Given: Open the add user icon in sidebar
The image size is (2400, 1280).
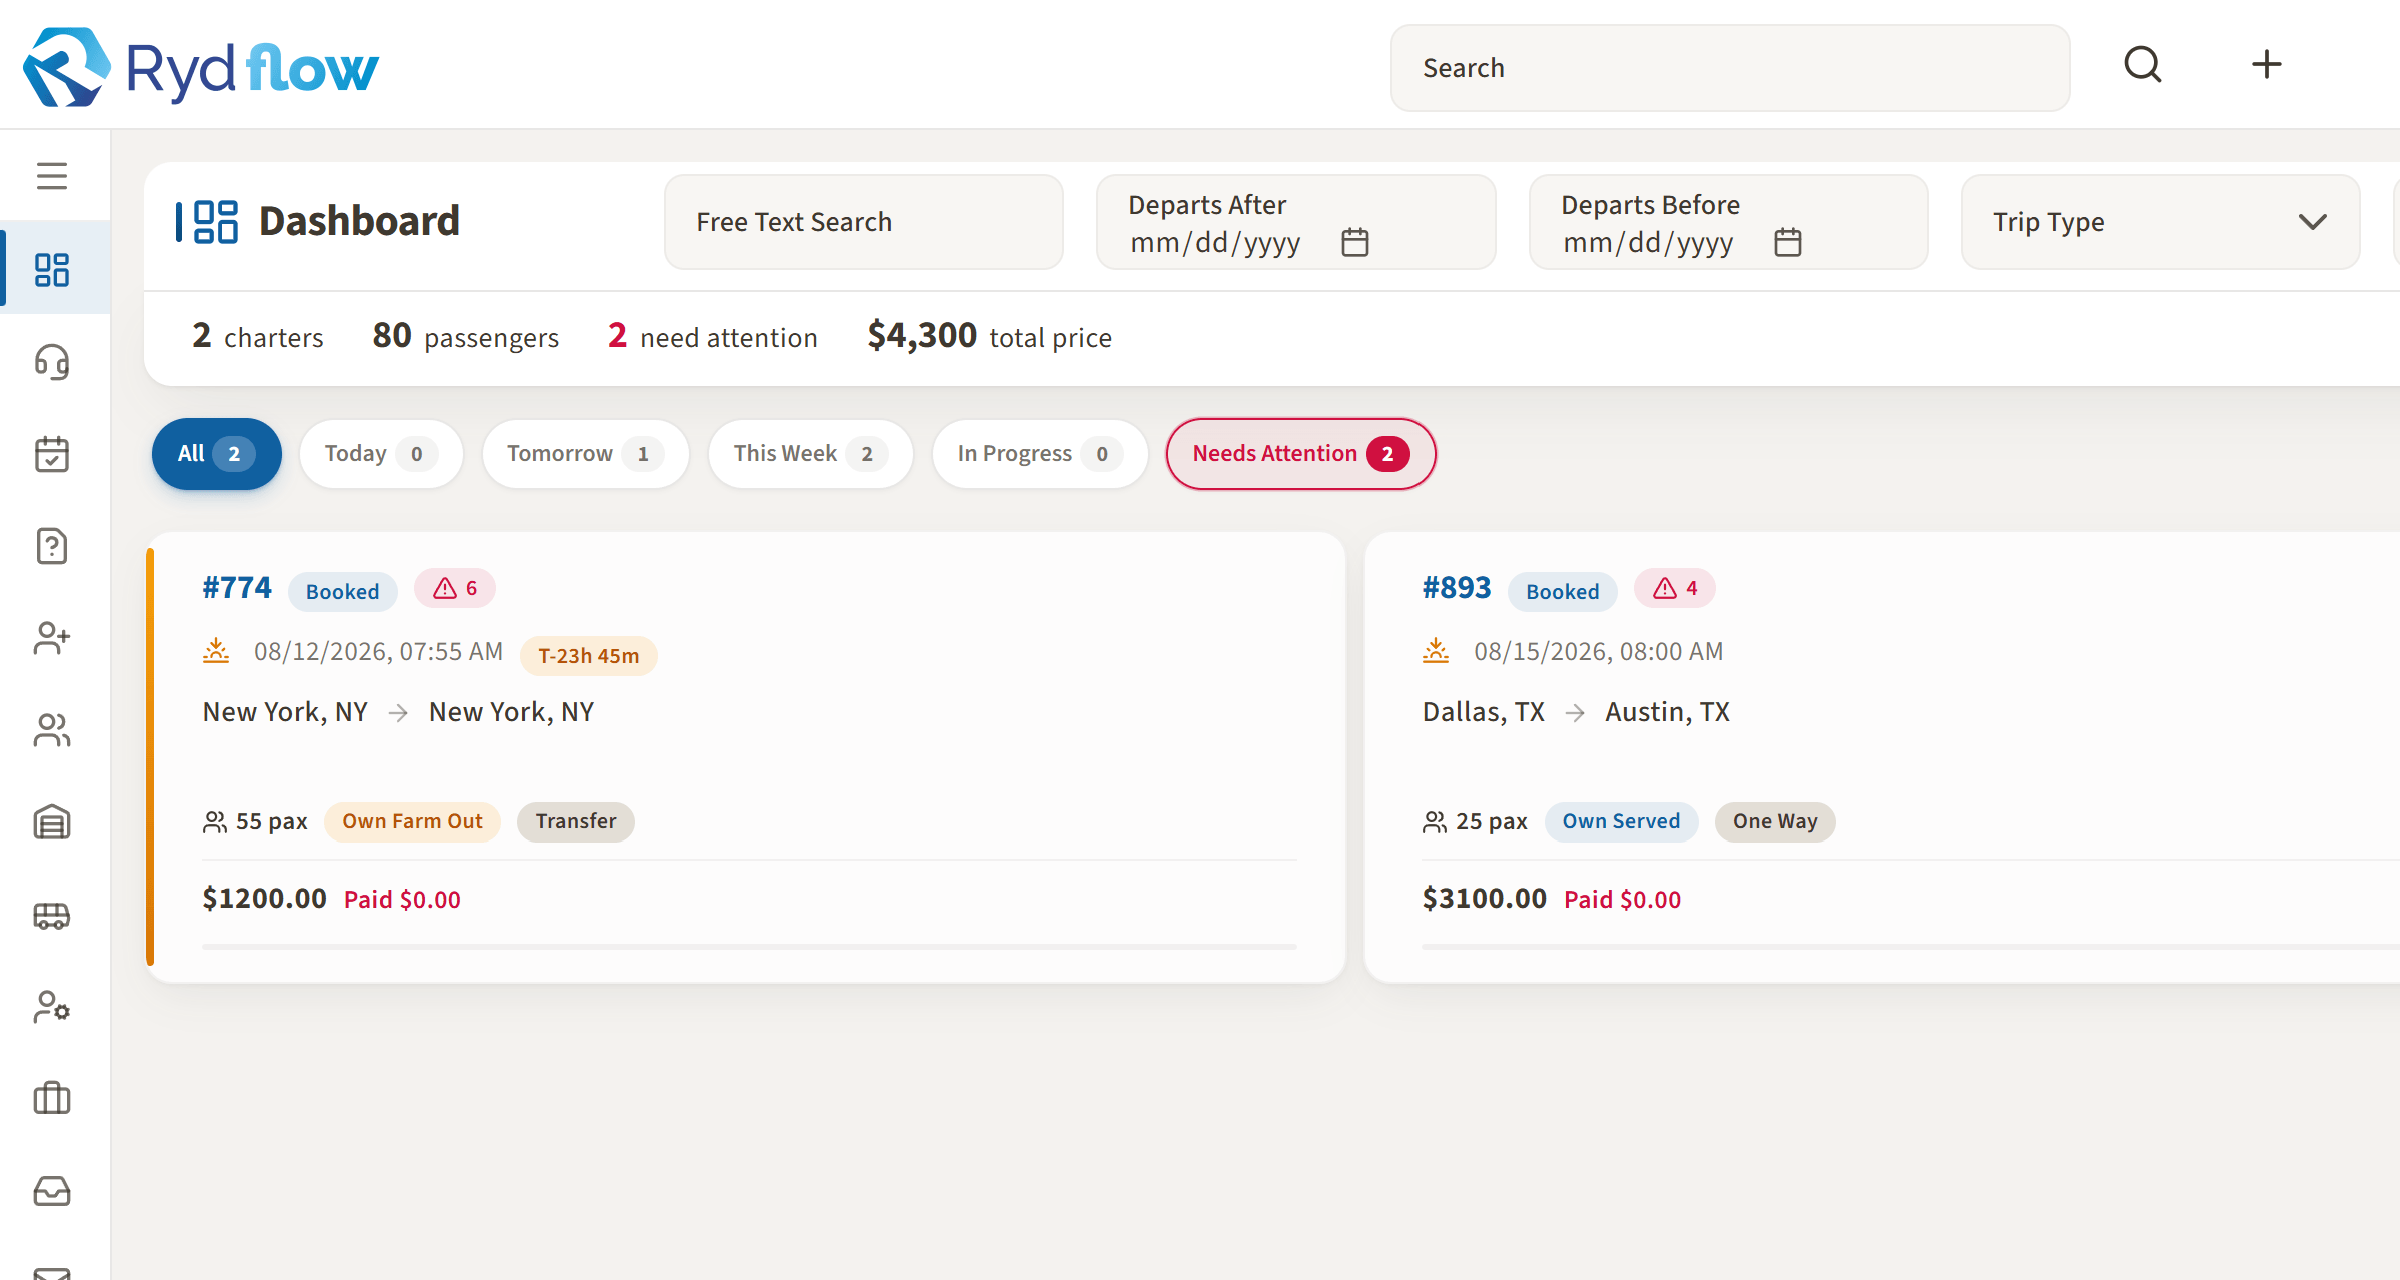Looking at the screenshot, I should 52,638.
